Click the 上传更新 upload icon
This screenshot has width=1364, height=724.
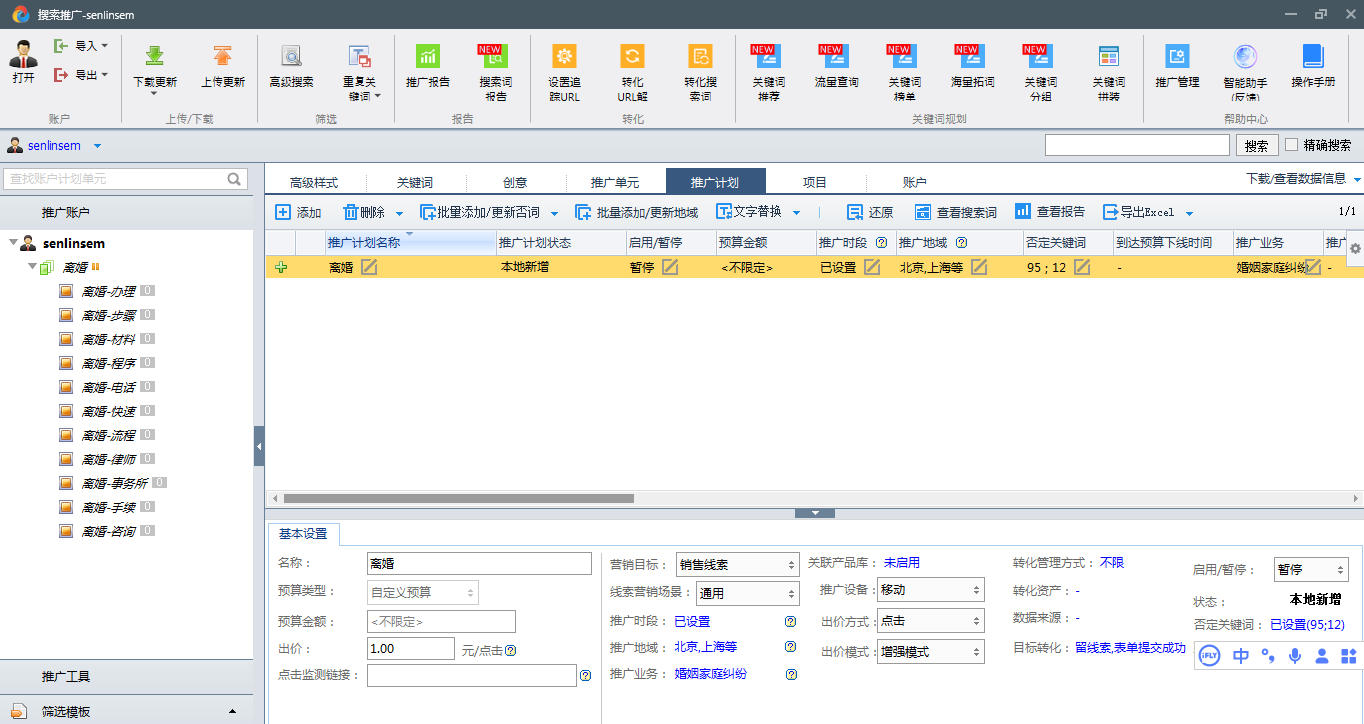coord(222,57)
